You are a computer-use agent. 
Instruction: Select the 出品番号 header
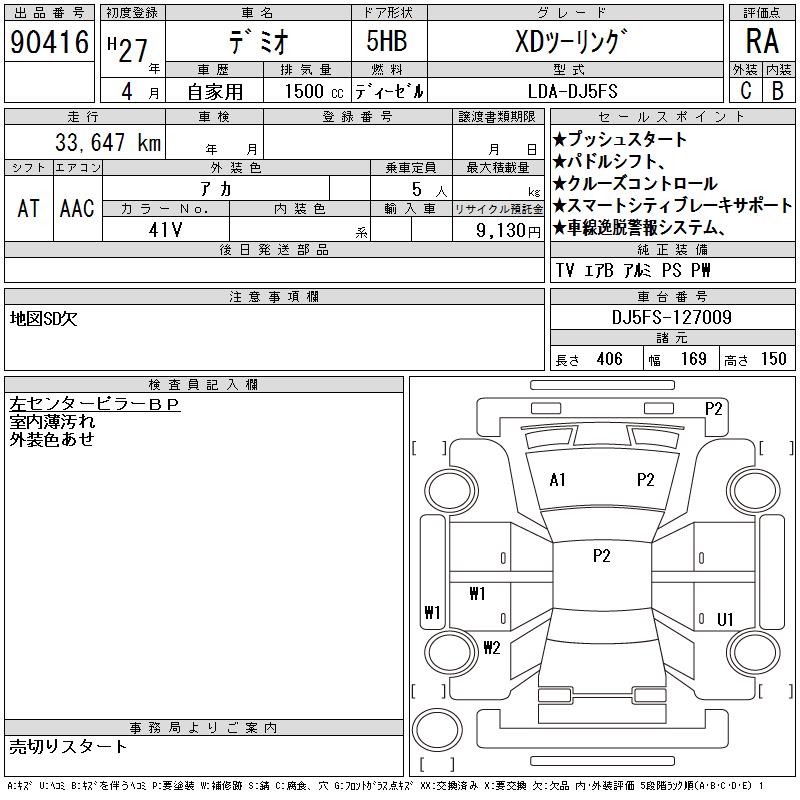[49, 13]
